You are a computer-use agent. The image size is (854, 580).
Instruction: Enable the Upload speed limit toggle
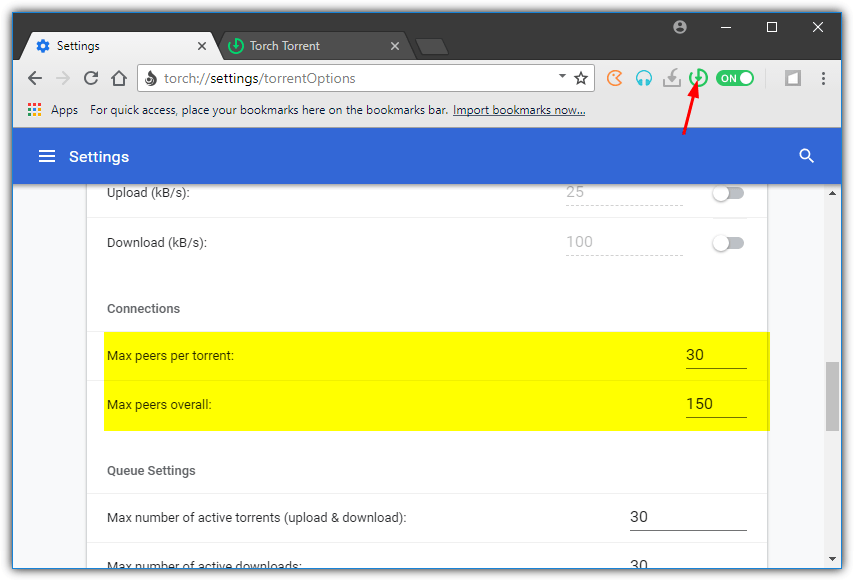[x=728, y=193]
